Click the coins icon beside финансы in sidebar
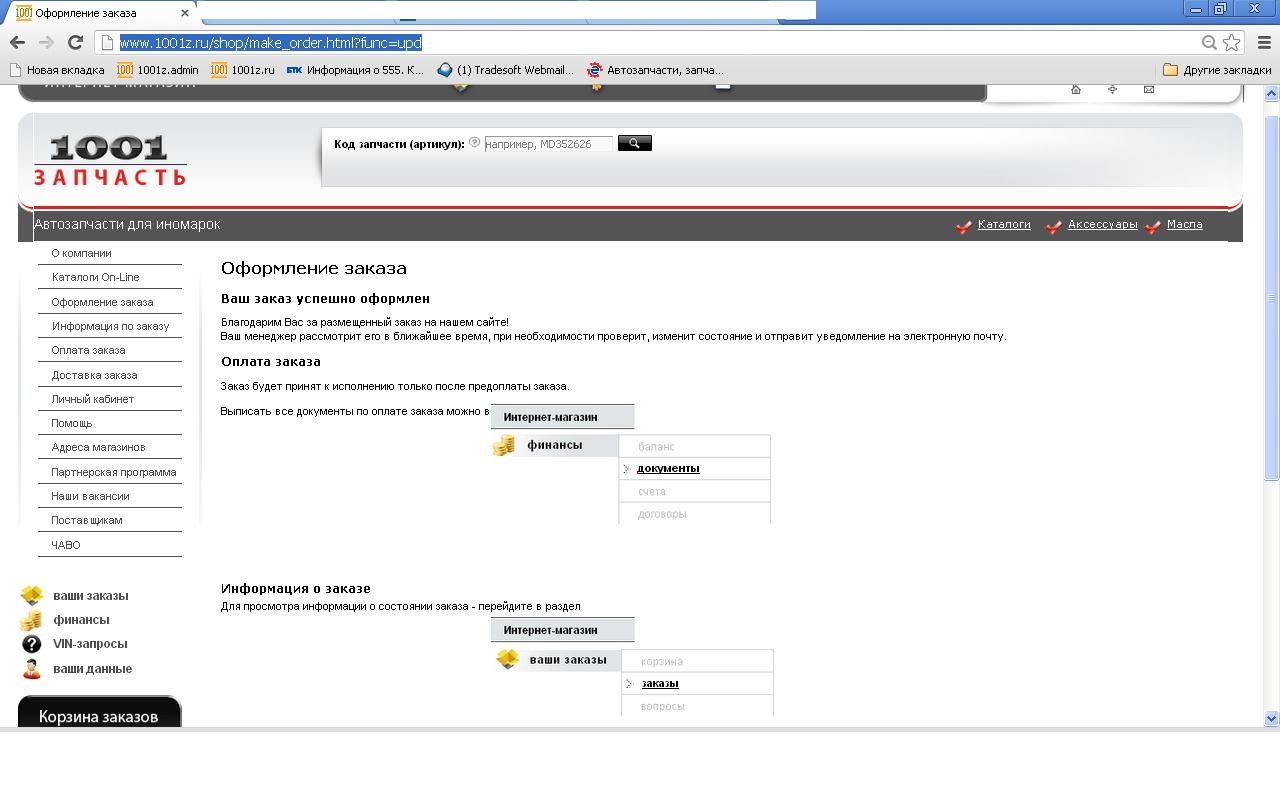The height and width of the screenshot is (800, 1280). tap(31, 620)
